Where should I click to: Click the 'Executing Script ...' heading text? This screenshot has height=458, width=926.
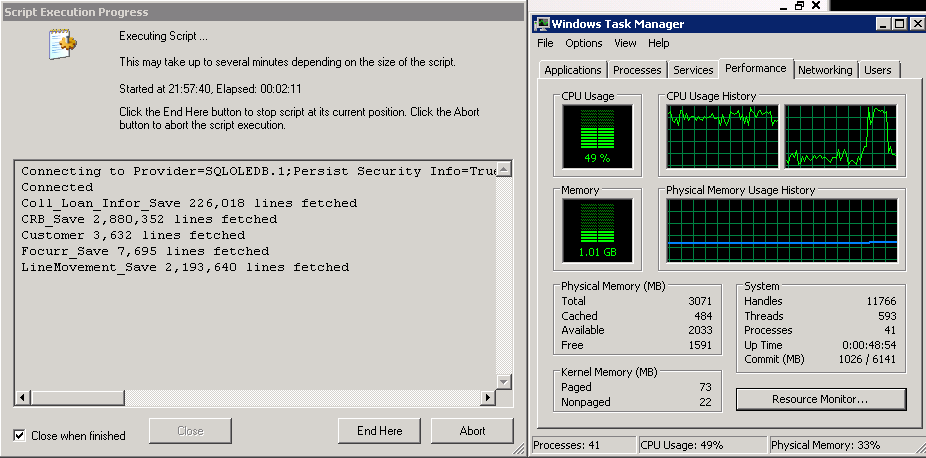pos(163,36)
